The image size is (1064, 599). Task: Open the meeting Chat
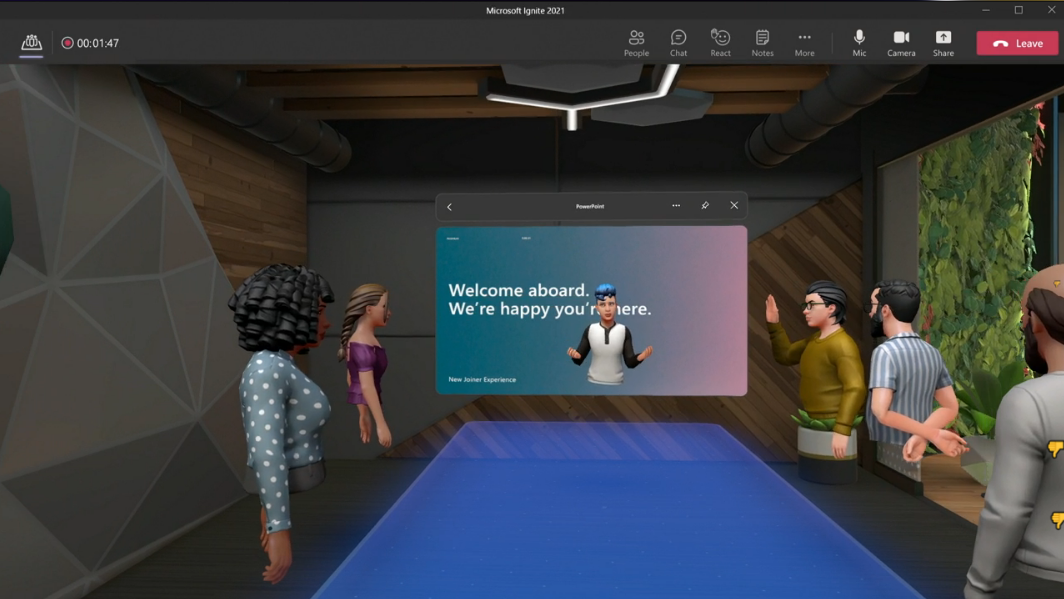[x=678, y=43]
